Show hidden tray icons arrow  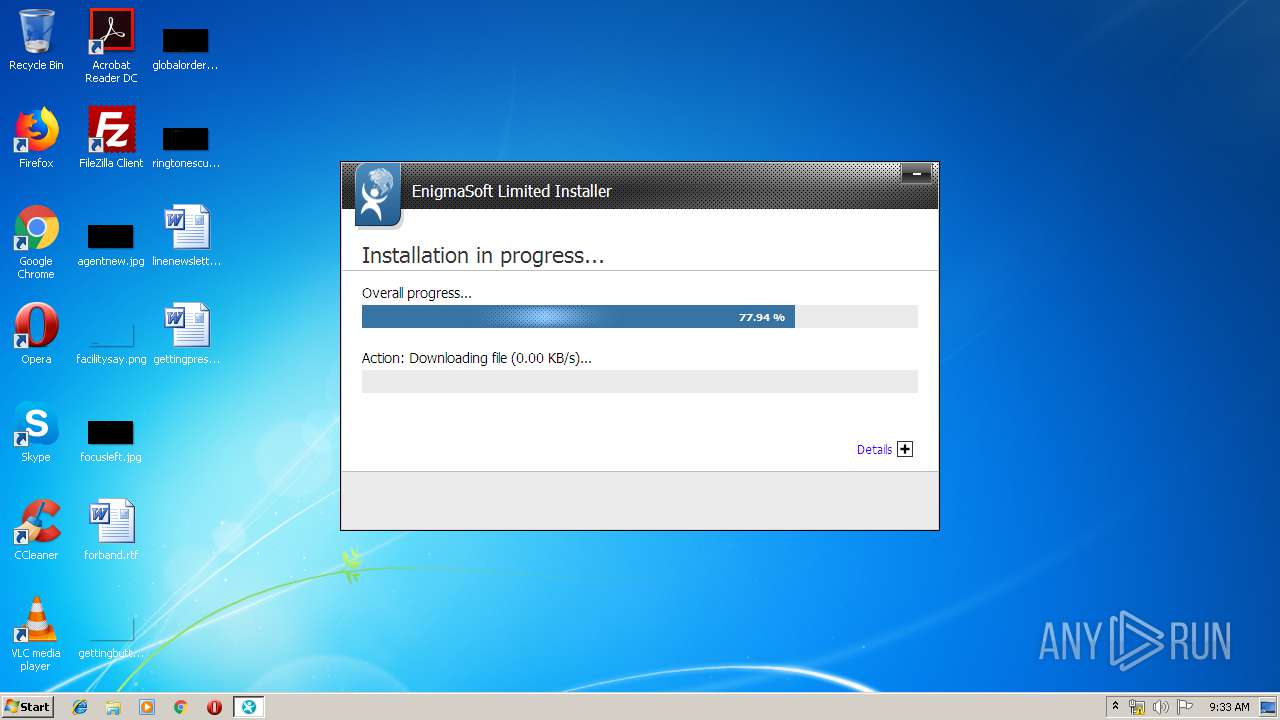pyautogui.click(x=1115, y=707)
